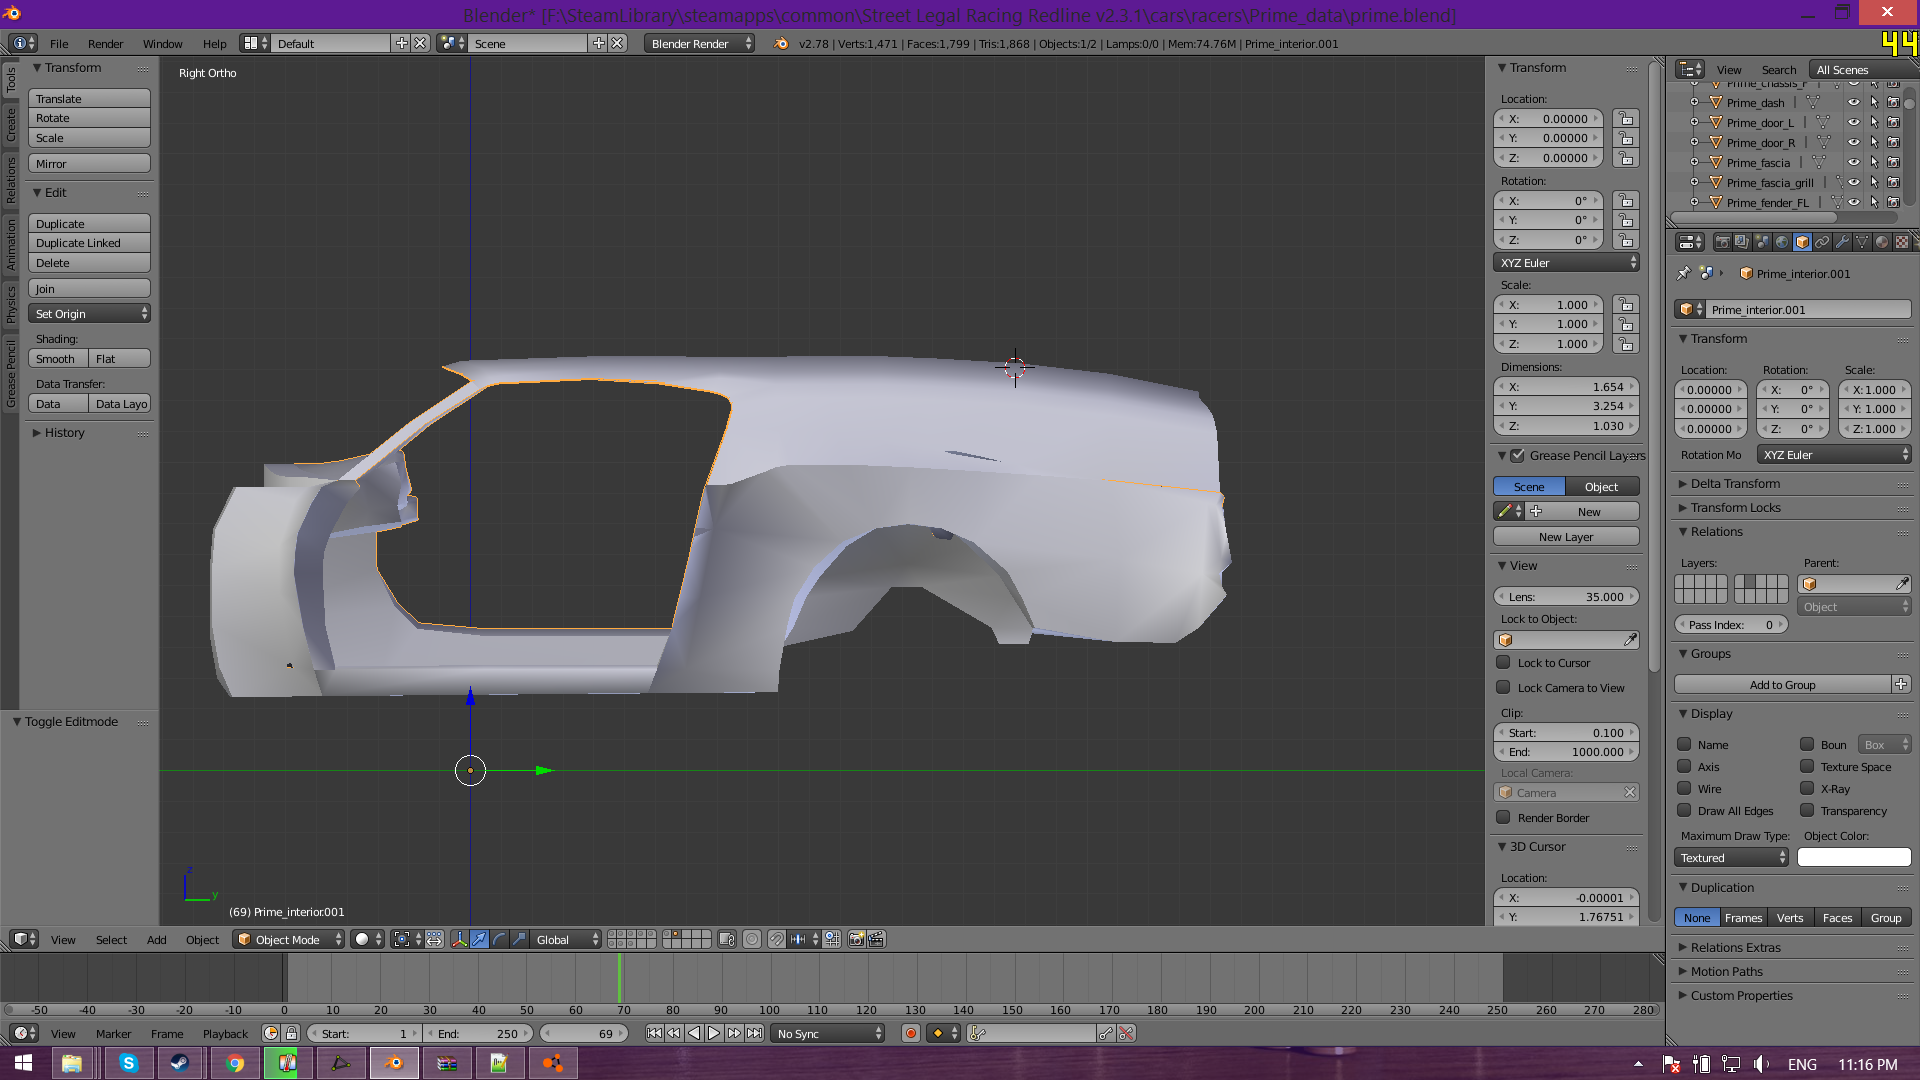Open the Blender Render engine dropdown

[700, 43]
